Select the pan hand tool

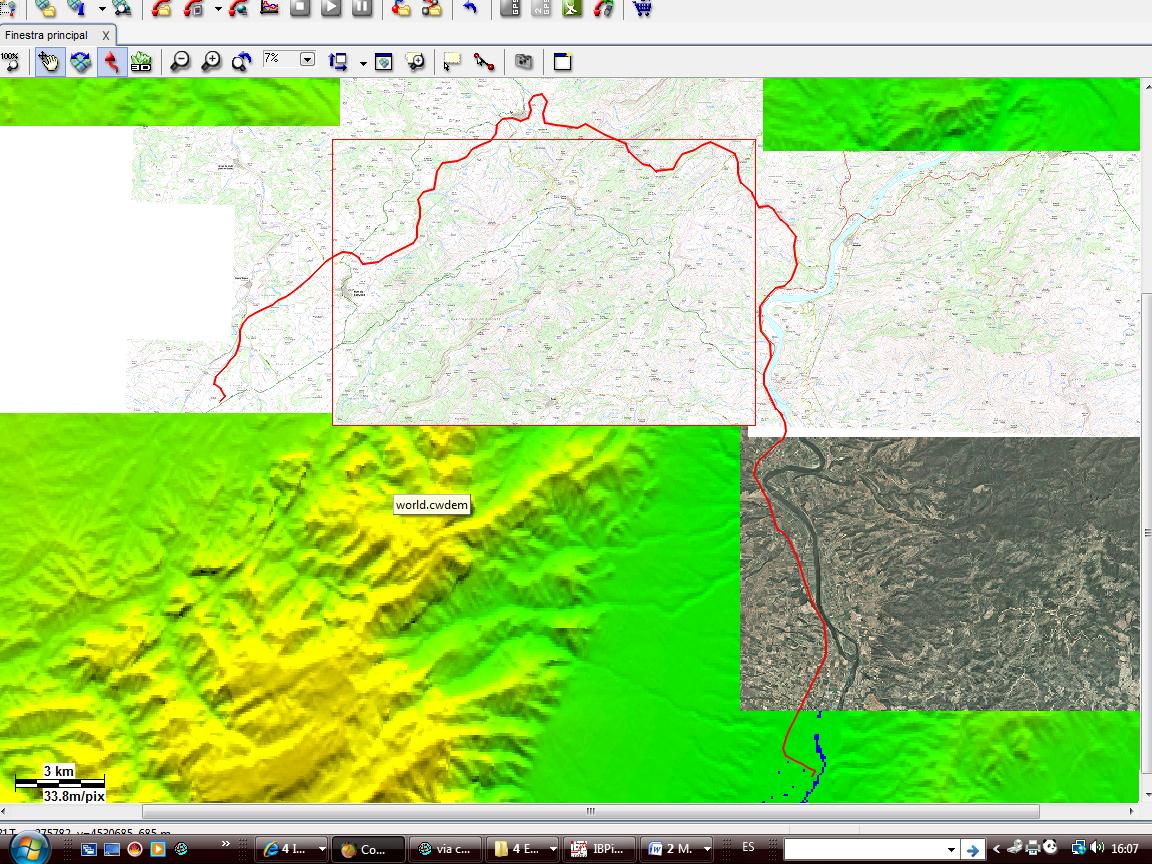pyautogui.click(x=49, y=62)
